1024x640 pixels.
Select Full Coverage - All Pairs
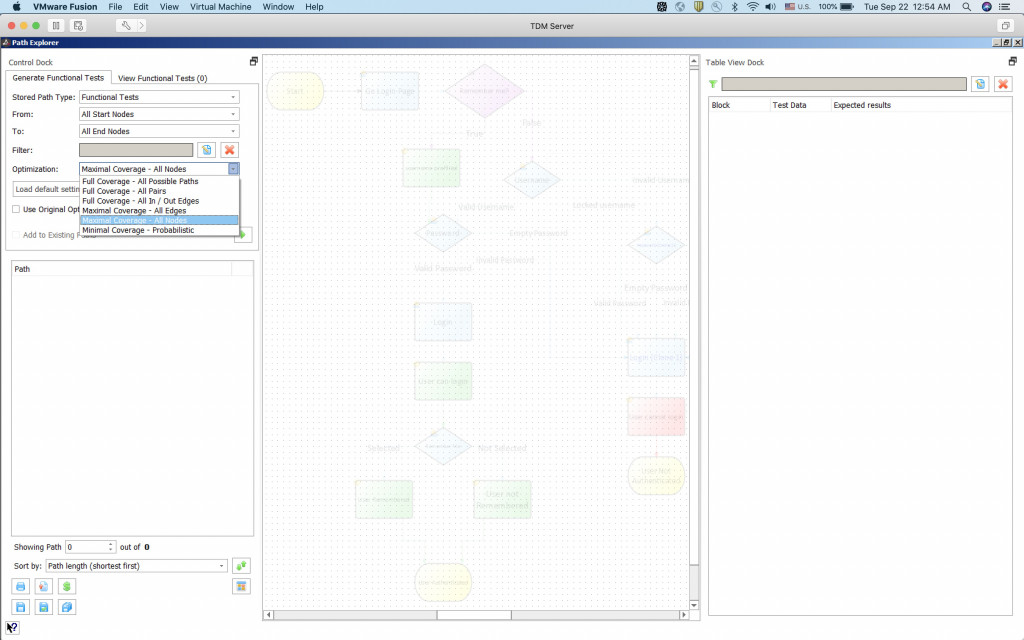159,191
